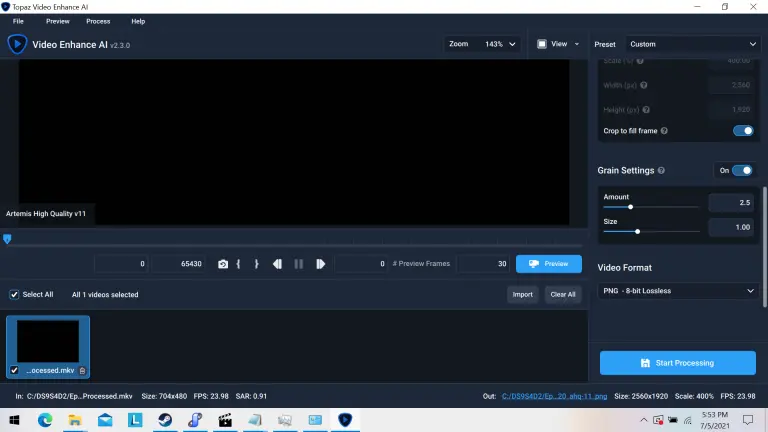Show hidden system tray icons
Image resolution: width=768 pixels, height=432 pixels.
(x=644, y=420)
